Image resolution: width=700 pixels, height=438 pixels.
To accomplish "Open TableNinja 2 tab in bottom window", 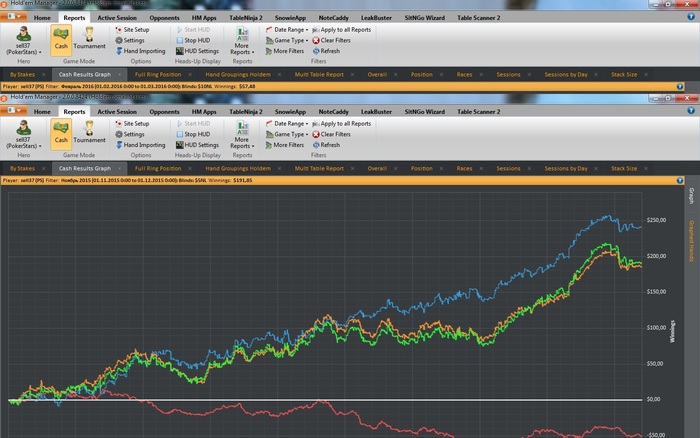I will pyautogui.click(x=246, y=112).
